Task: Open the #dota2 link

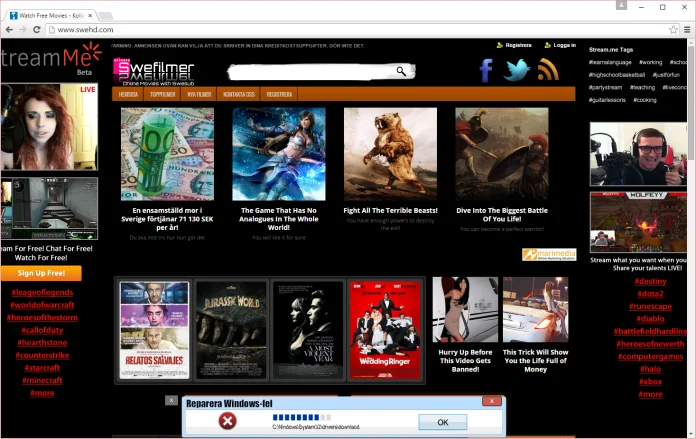Action: pos(650,293)
